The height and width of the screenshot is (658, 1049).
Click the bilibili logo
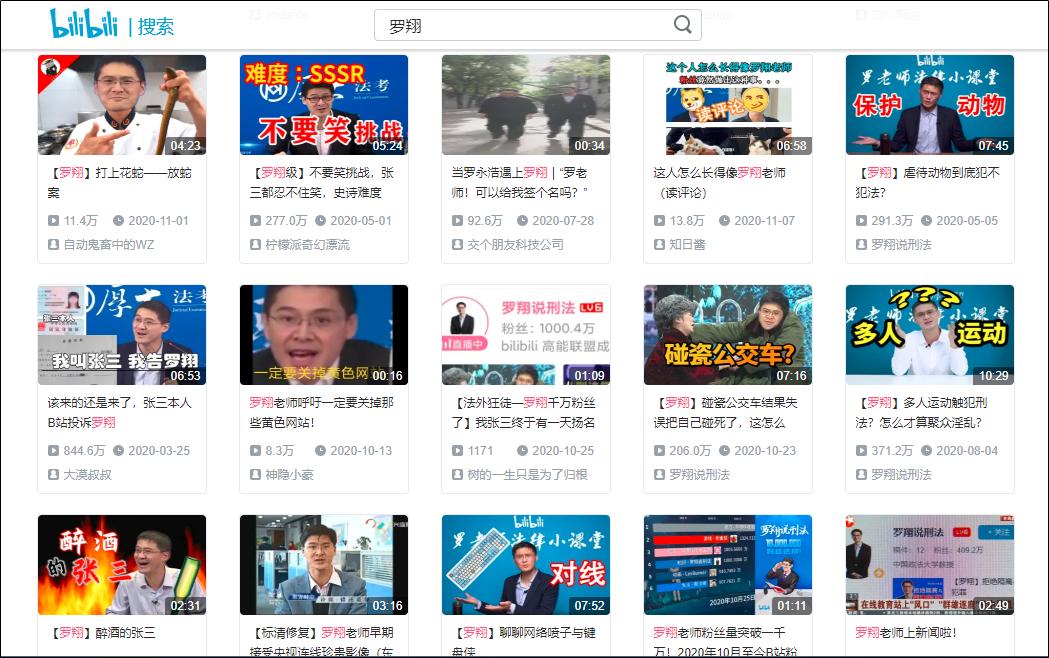pos(84,24)
